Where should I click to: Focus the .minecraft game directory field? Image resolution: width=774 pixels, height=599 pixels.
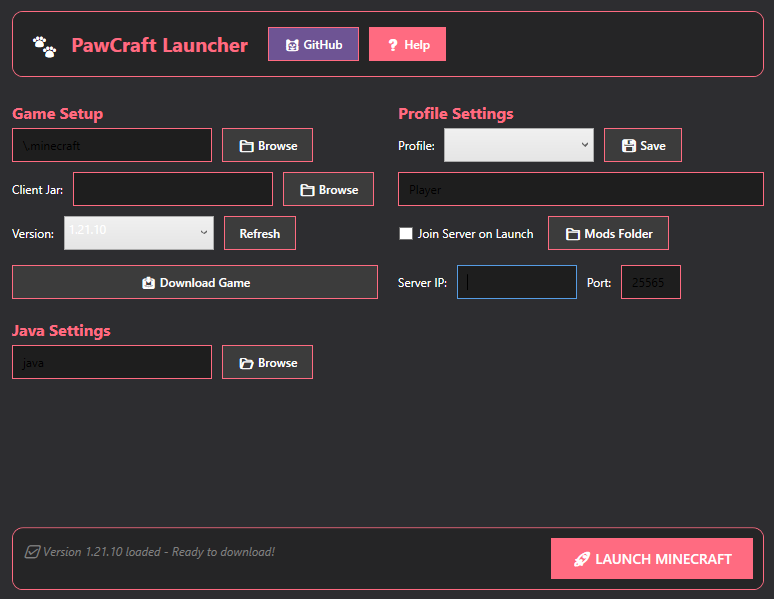point(112,145)
